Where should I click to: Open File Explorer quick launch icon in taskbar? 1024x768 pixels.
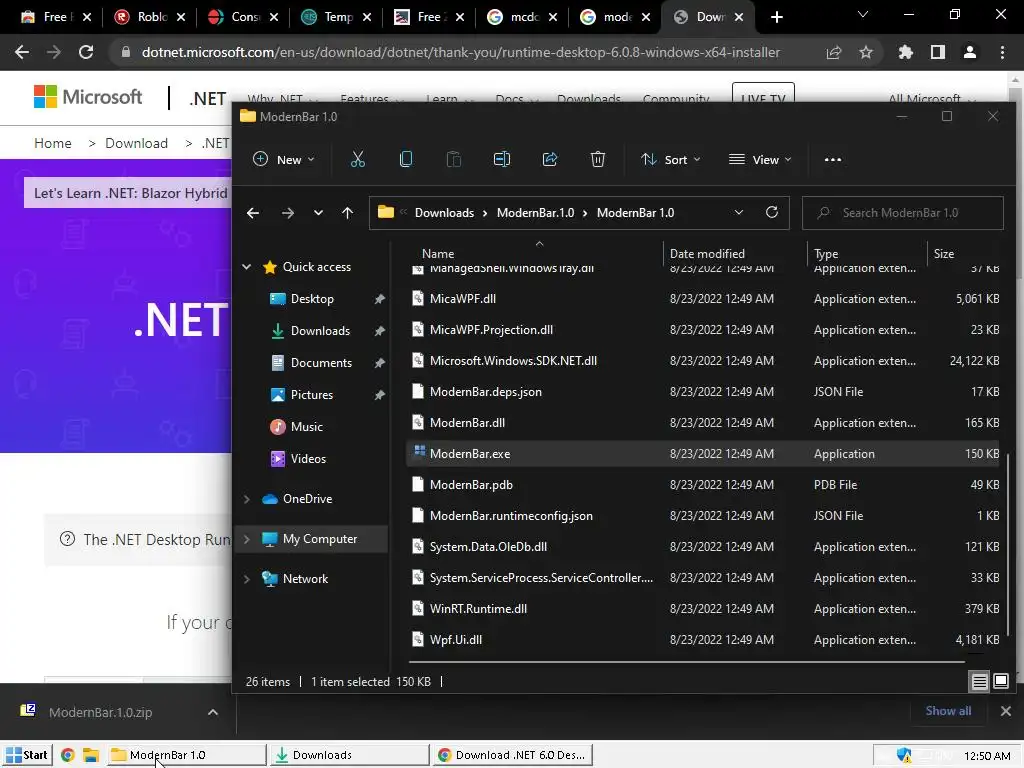[90, 755]
